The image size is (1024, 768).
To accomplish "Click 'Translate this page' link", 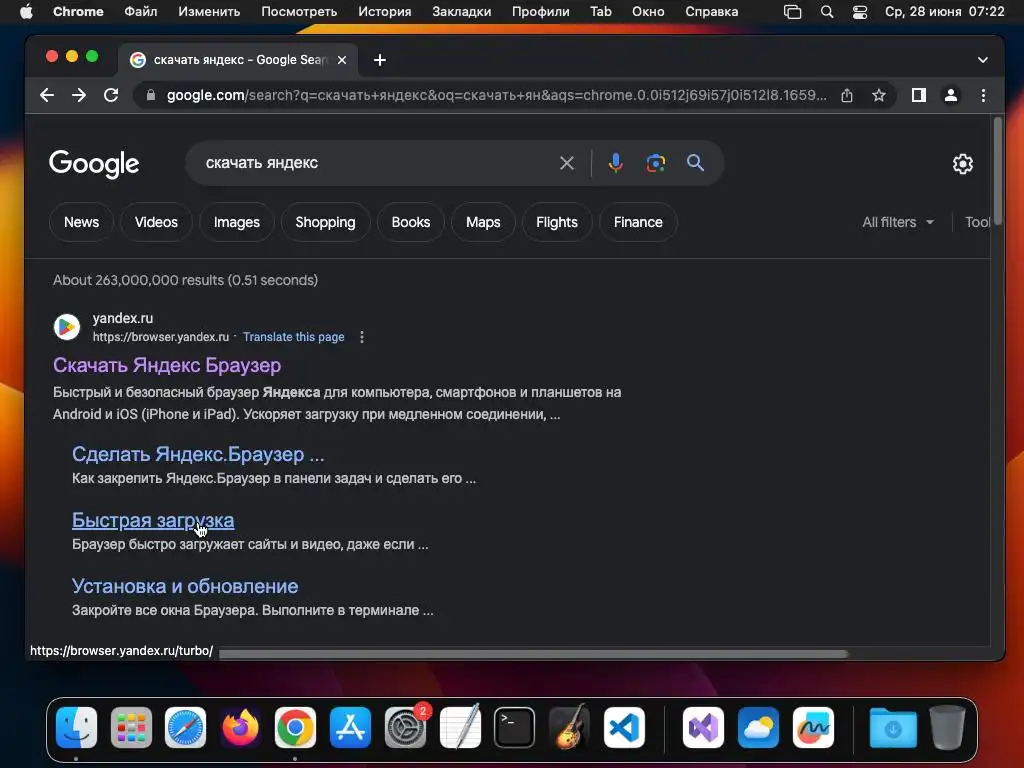I will tap(294, 337).
